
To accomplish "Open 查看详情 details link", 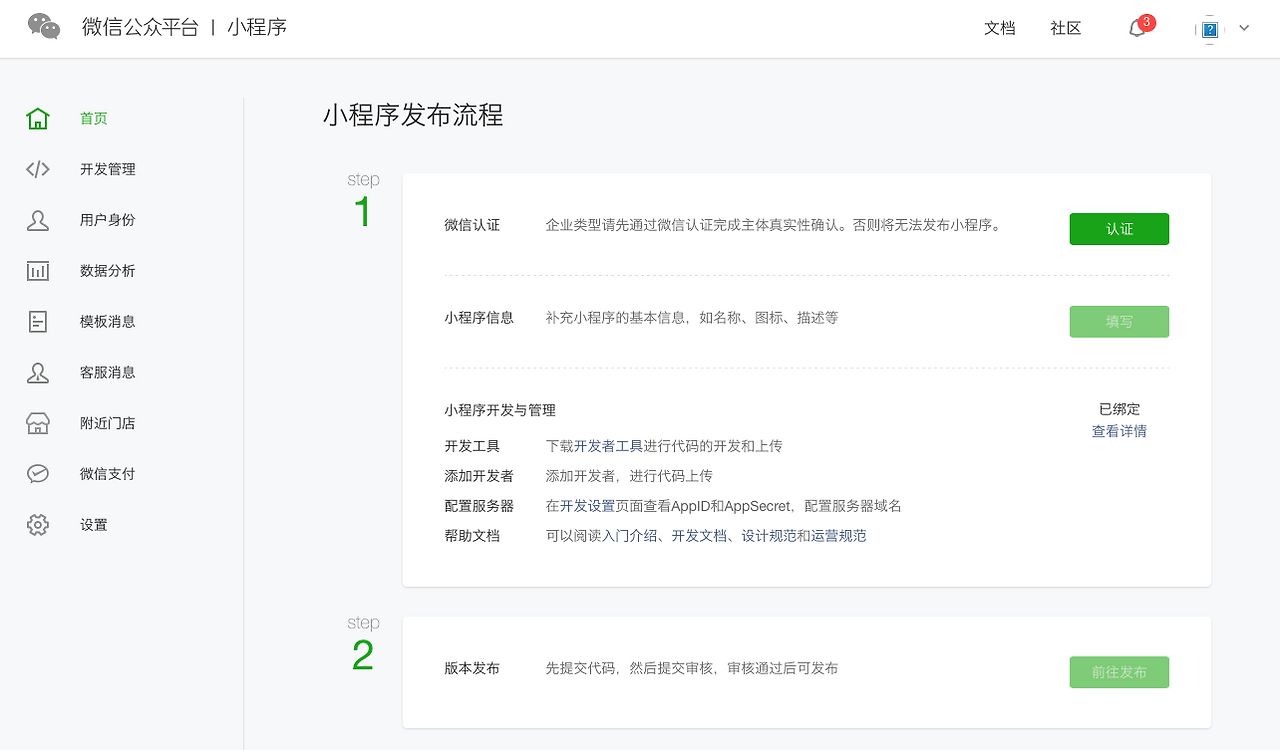I will point(1119,431).
